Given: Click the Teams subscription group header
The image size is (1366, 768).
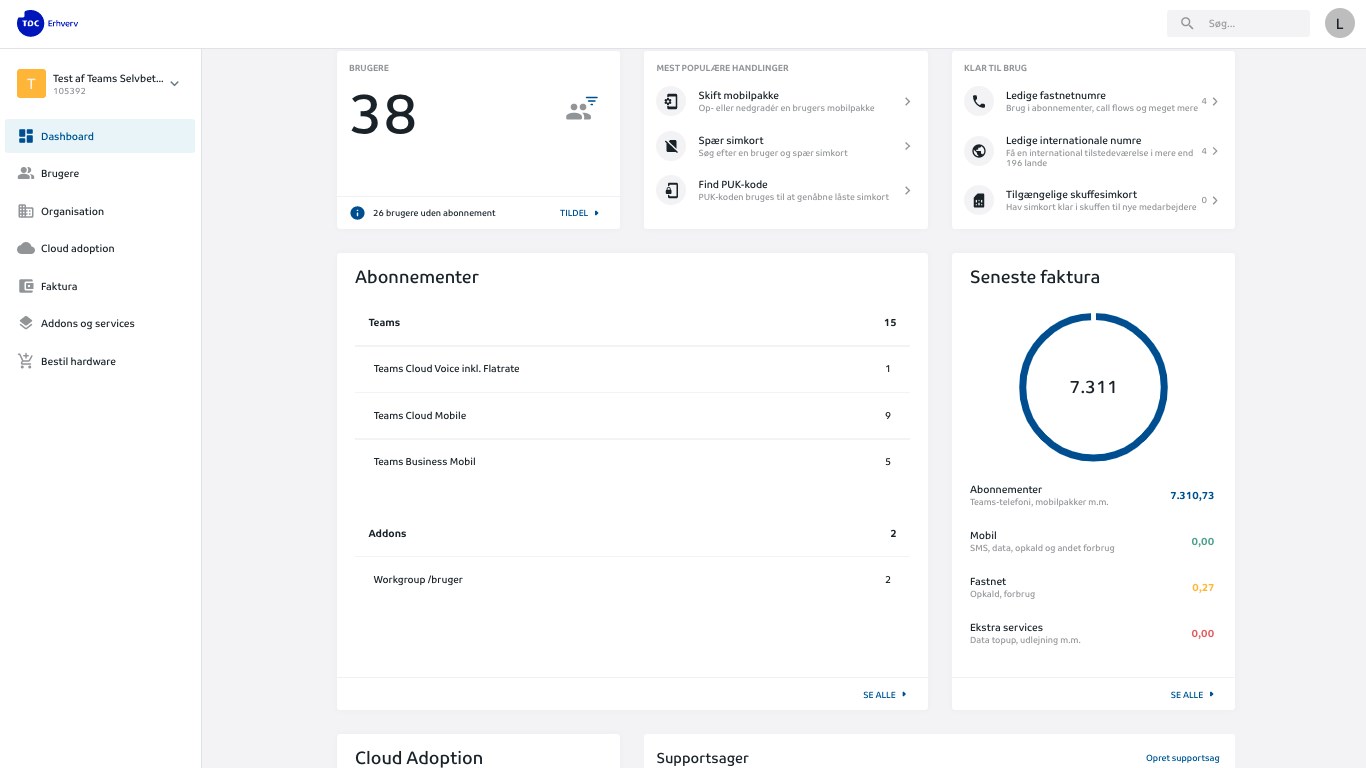Looking at the screenshot, I should [632, 323].
